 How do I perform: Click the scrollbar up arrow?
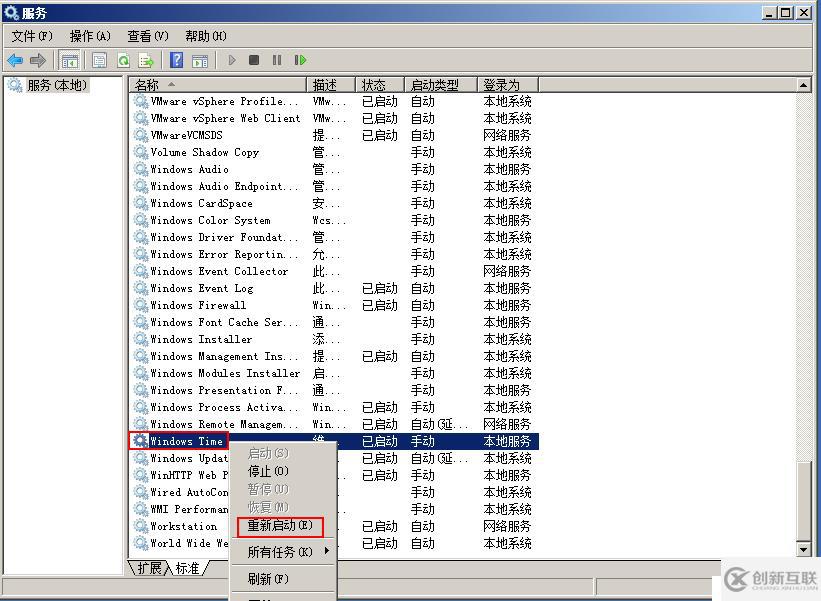coord(804,85)
